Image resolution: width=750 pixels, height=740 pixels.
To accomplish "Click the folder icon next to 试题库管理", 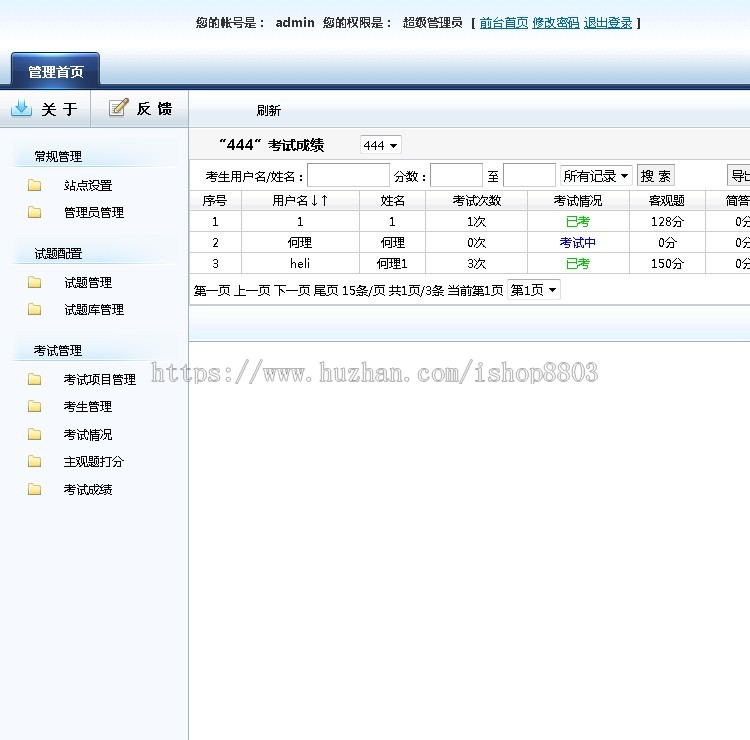I will click(34, 309).
